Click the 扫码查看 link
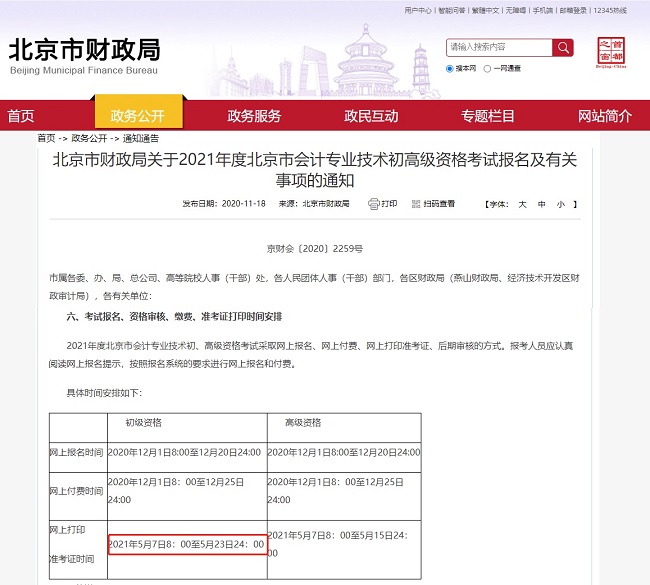650x585 pixels. pos(439,204)
